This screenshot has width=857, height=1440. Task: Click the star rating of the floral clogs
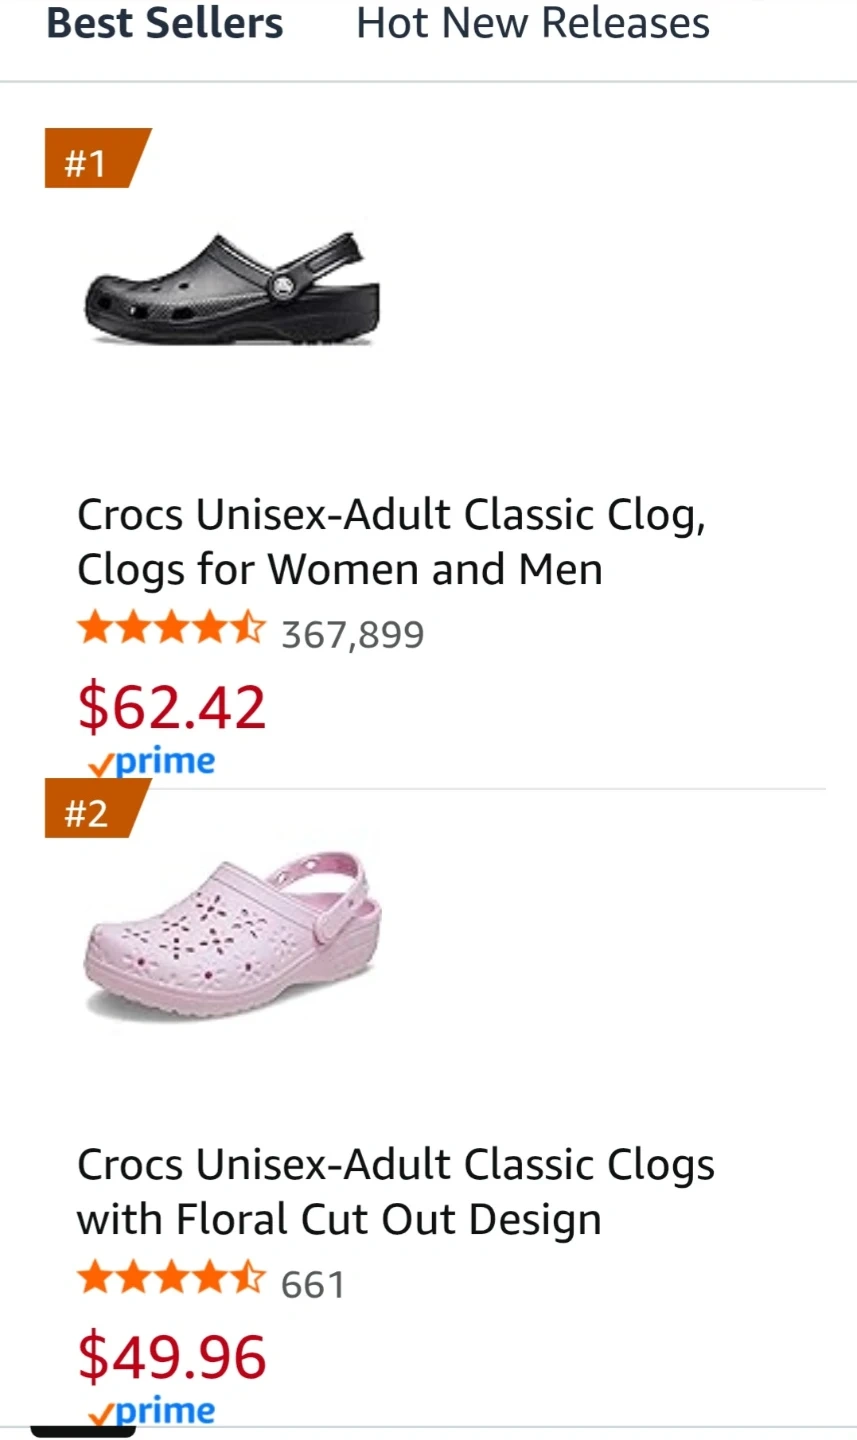[171, 1280]
